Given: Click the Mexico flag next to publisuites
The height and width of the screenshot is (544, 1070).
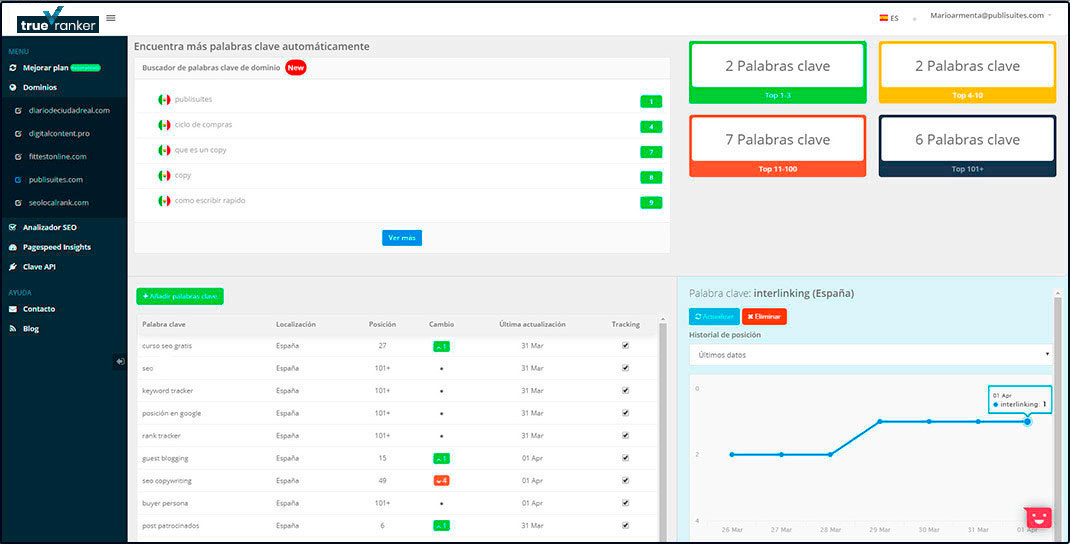Looking at the screenshot, I should point(164,100).
